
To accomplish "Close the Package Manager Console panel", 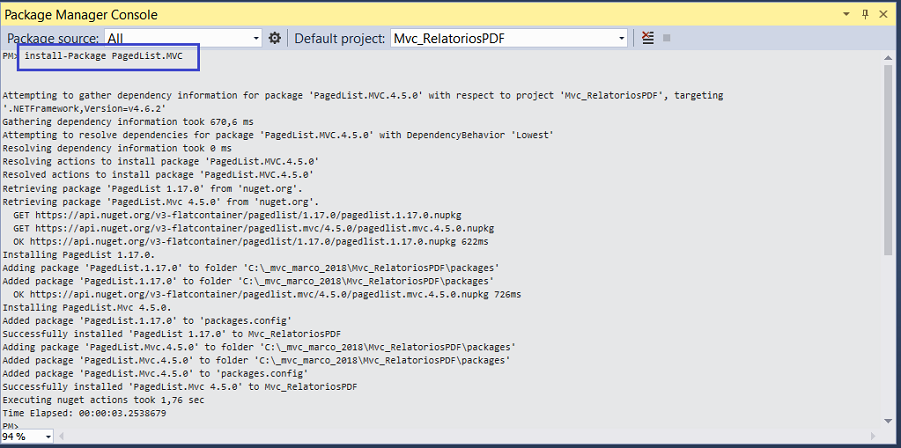I will click(x=884, y=14).
